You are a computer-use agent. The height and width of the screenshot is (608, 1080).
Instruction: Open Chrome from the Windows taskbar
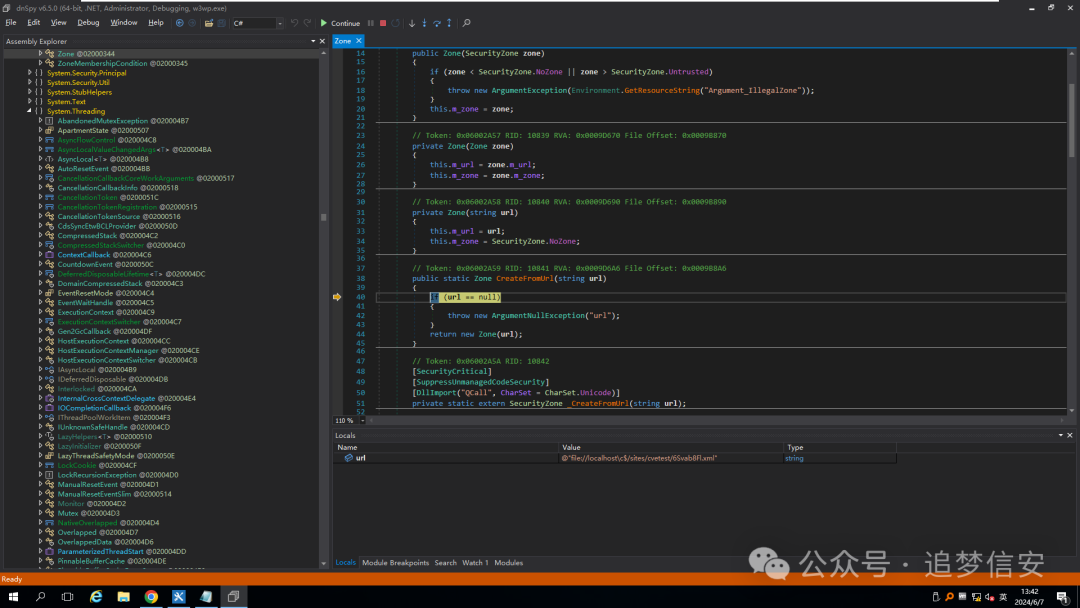(x=151, y=597)
